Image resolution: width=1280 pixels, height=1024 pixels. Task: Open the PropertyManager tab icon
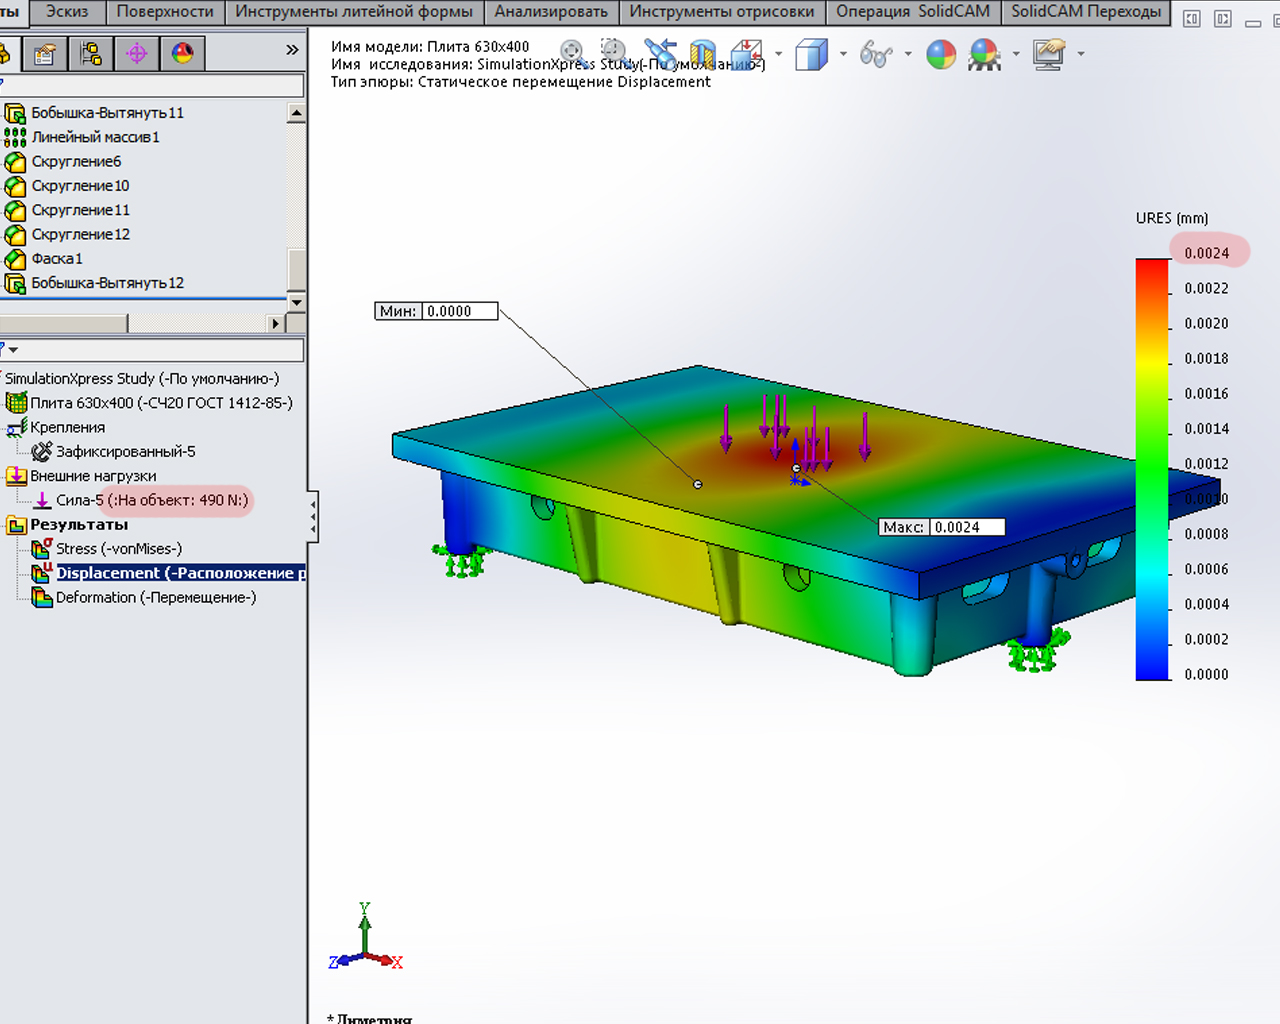coord(45,53)
